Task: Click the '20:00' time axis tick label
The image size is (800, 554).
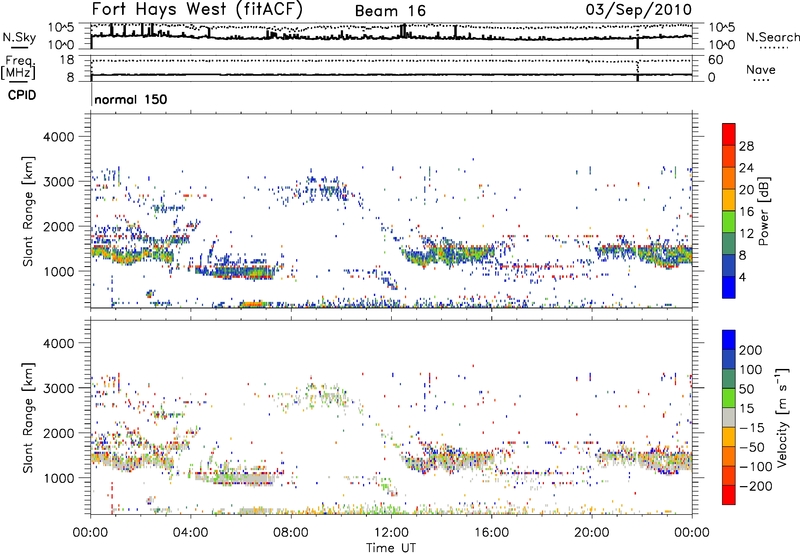Action: pos(591,533)
